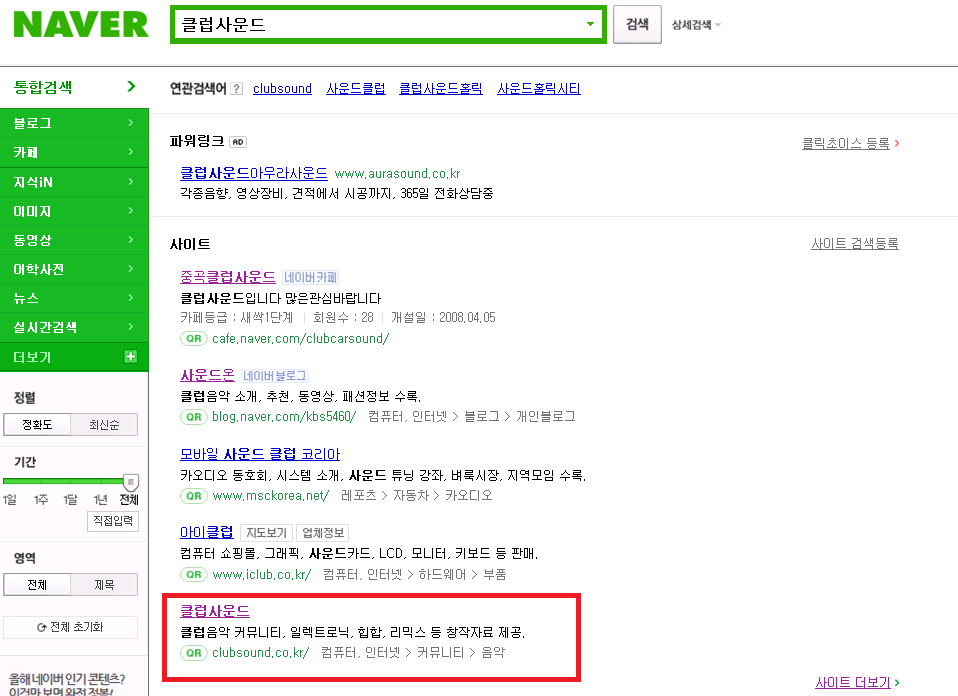This screenshot has height=696, width=958.
Task: Open the www.iclub.co.kr/ URL
Action: coord(261,574)
